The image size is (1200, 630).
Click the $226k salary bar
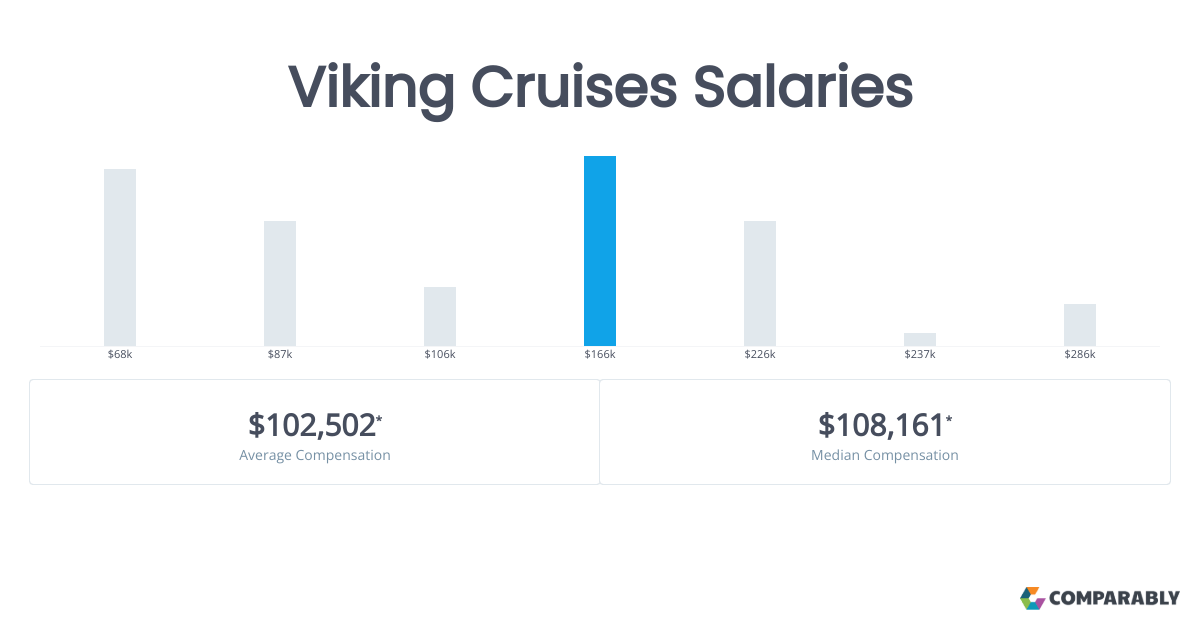point(760,283)
